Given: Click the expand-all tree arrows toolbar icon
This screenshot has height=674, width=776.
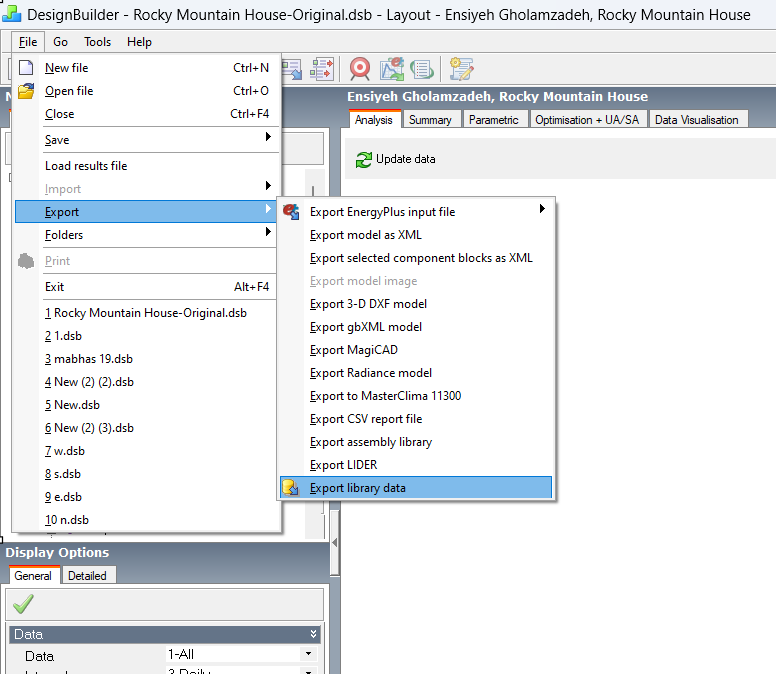Looking at the screenshot, I should tap(322, 68).
